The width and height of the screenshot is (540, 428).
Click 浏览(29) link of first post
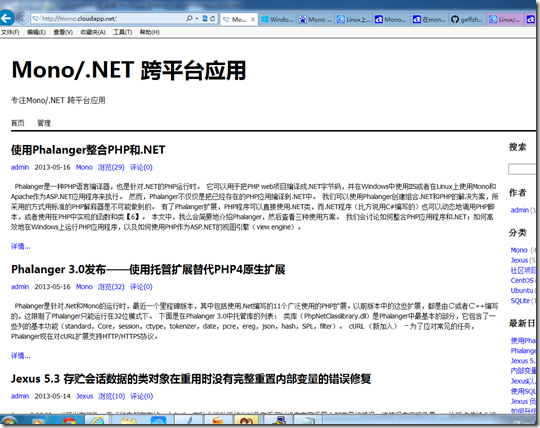coord(111,167)
